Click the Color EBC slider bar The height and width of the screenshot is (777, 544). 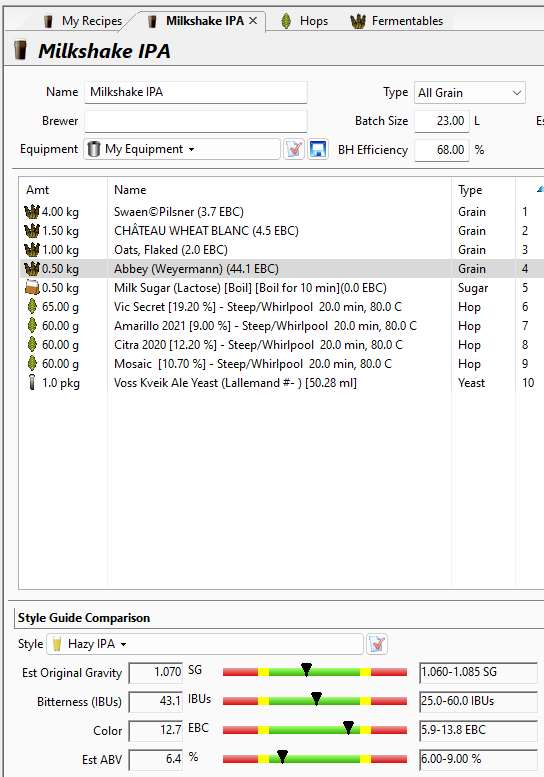coord(315,729)
